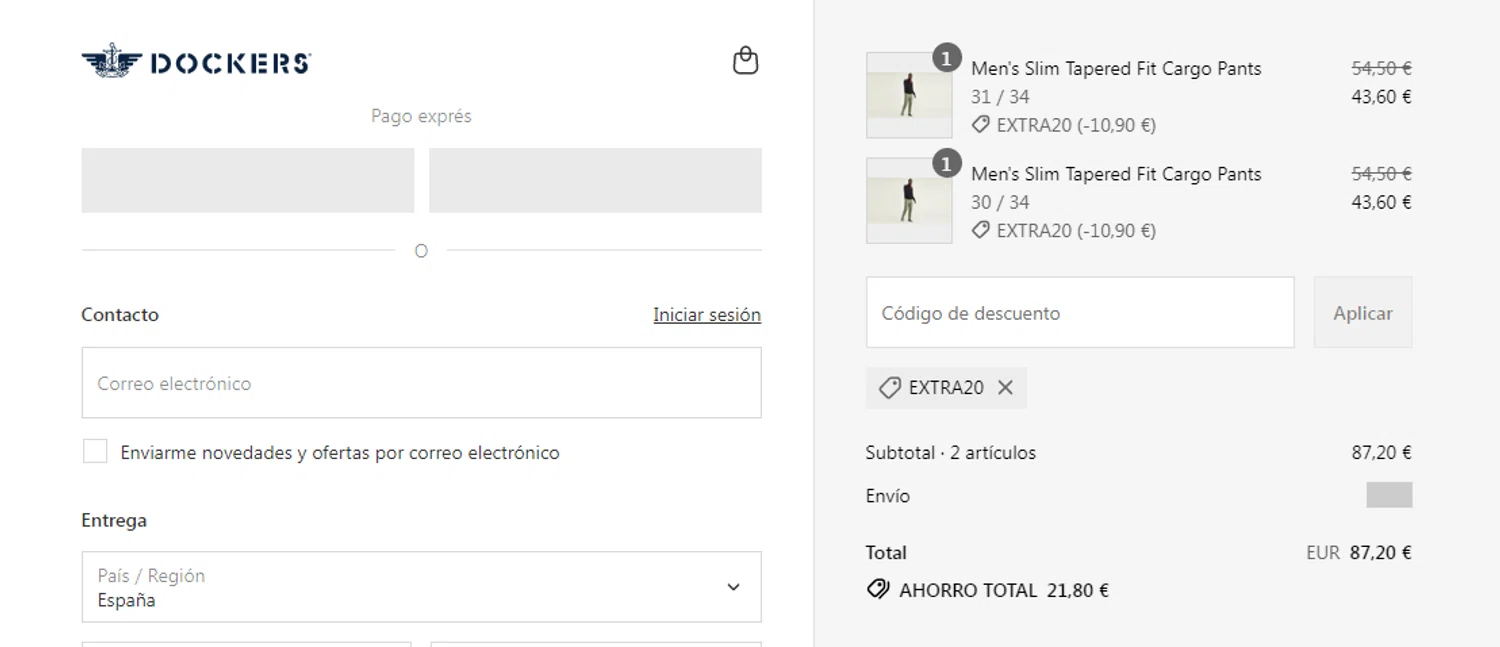Click the Iniciar sesión link

click(707, 314)
